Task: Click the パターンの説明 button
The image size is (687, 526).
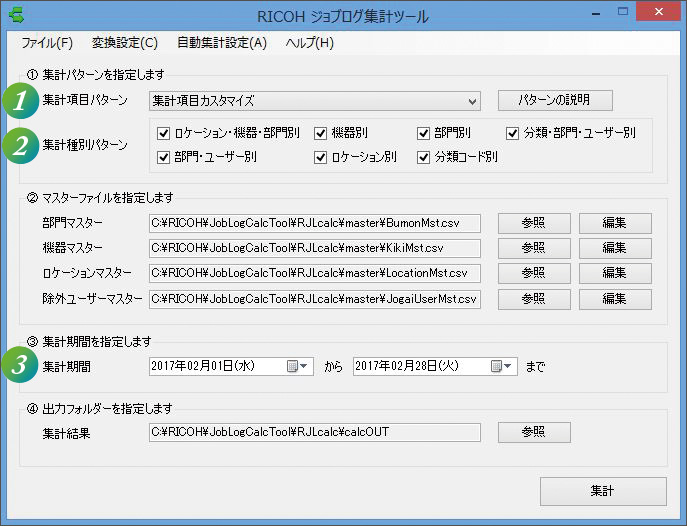Action: pyautogui.click(x=554, y=100)
